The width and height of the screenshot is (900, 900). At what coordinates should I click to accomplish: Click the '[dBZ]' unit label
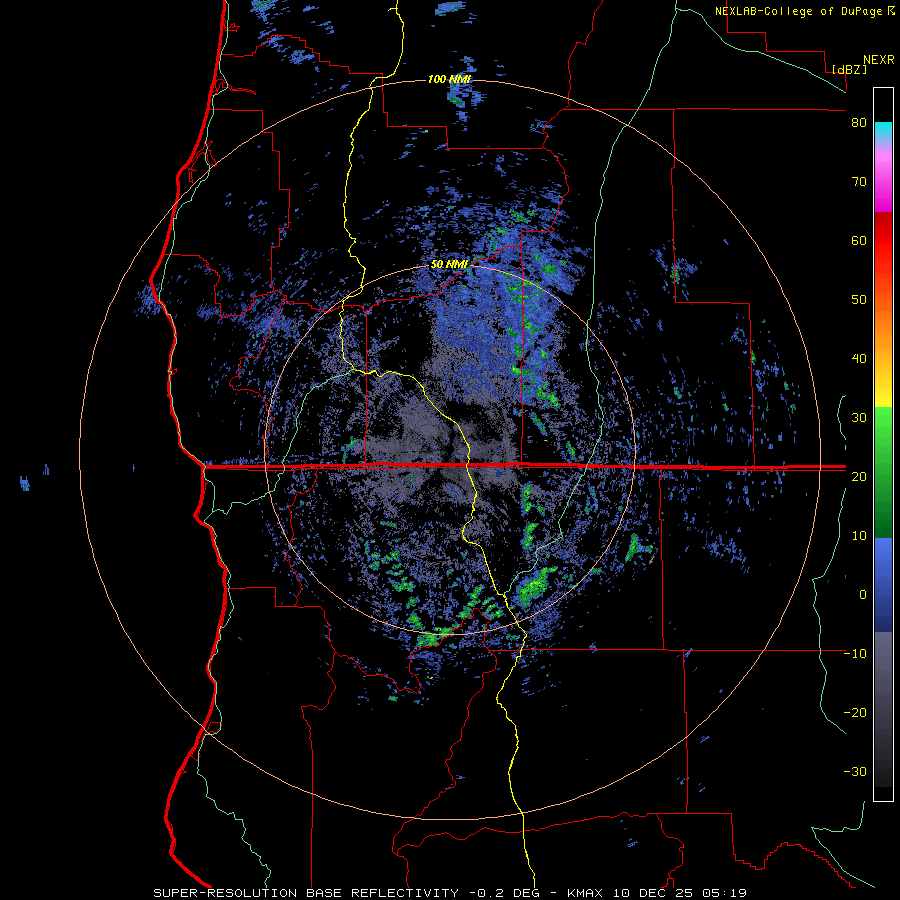849,69
